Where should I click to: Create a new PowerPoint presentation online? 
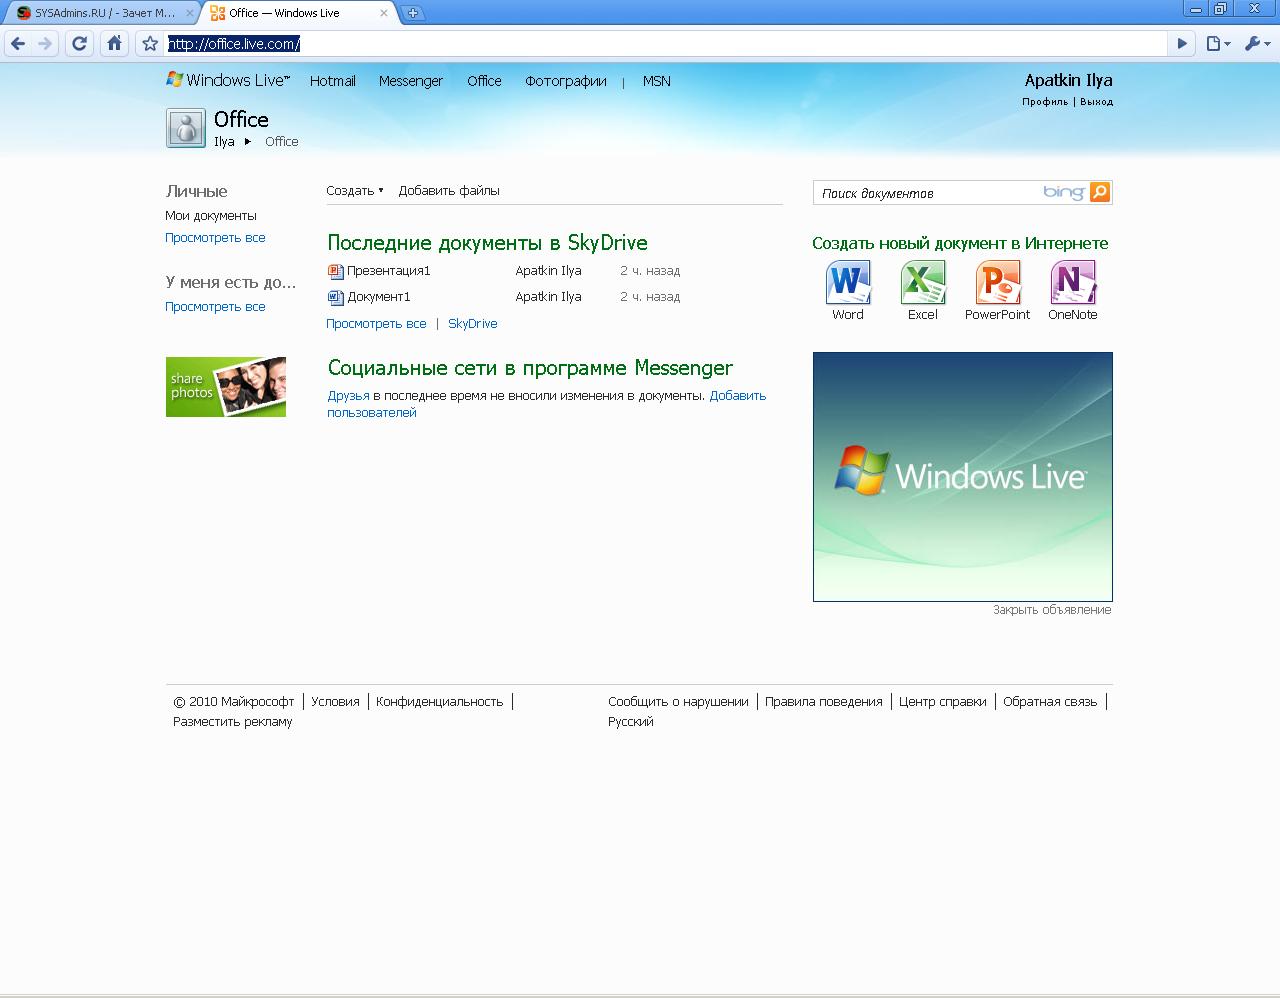tap(997, 290)
